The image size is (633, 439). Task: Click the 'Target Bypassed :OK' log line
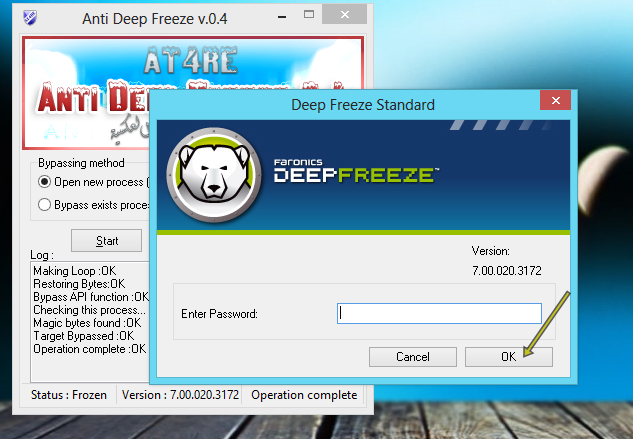click(x=84, y=336)
